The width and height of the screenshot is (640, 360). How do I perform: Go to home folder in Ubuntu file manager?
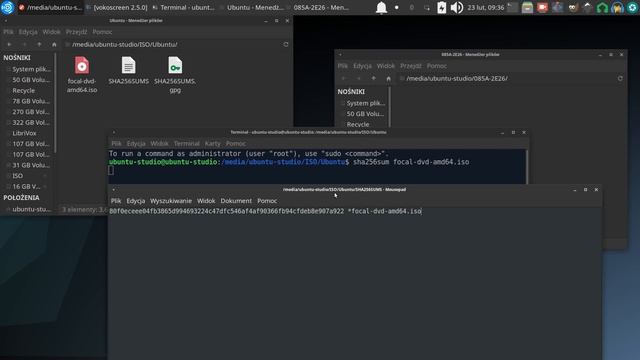pyautogui.click(x=54, y=44)
